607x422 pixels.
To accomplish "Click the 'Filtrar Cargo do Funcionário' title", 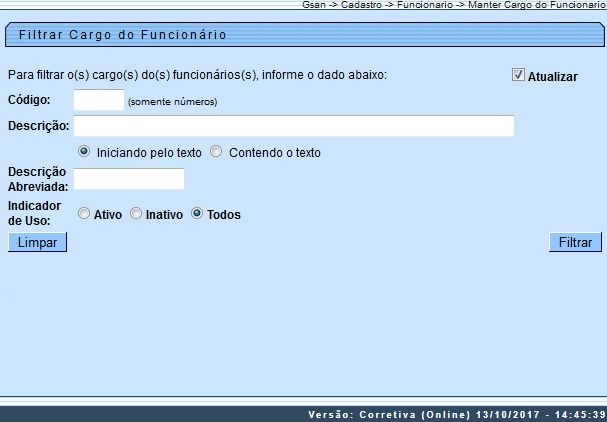I will tap(122, 35).
